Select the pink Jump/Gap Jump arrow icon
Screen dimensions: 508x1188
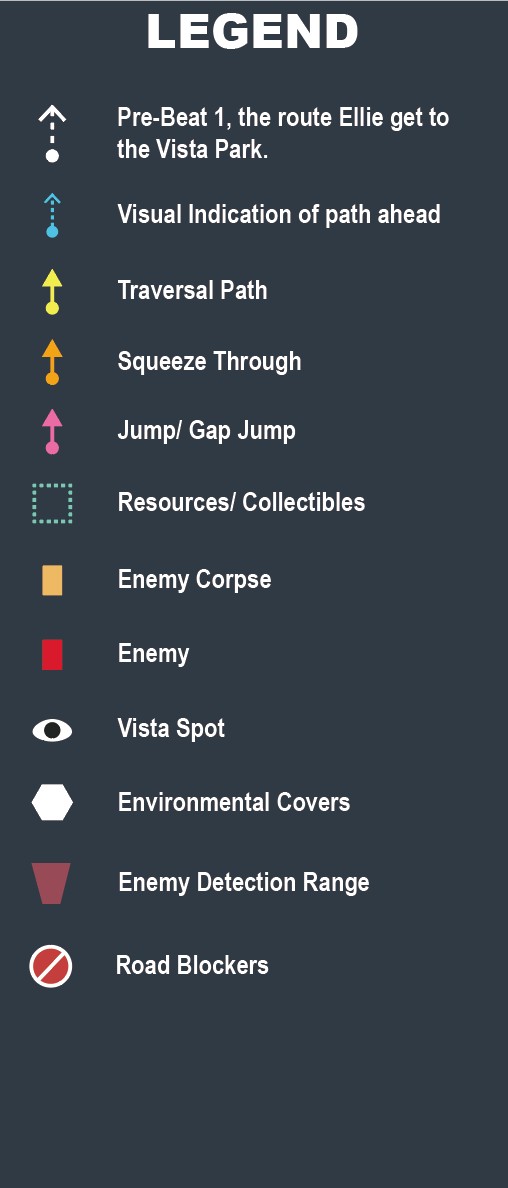click(52, 432)
